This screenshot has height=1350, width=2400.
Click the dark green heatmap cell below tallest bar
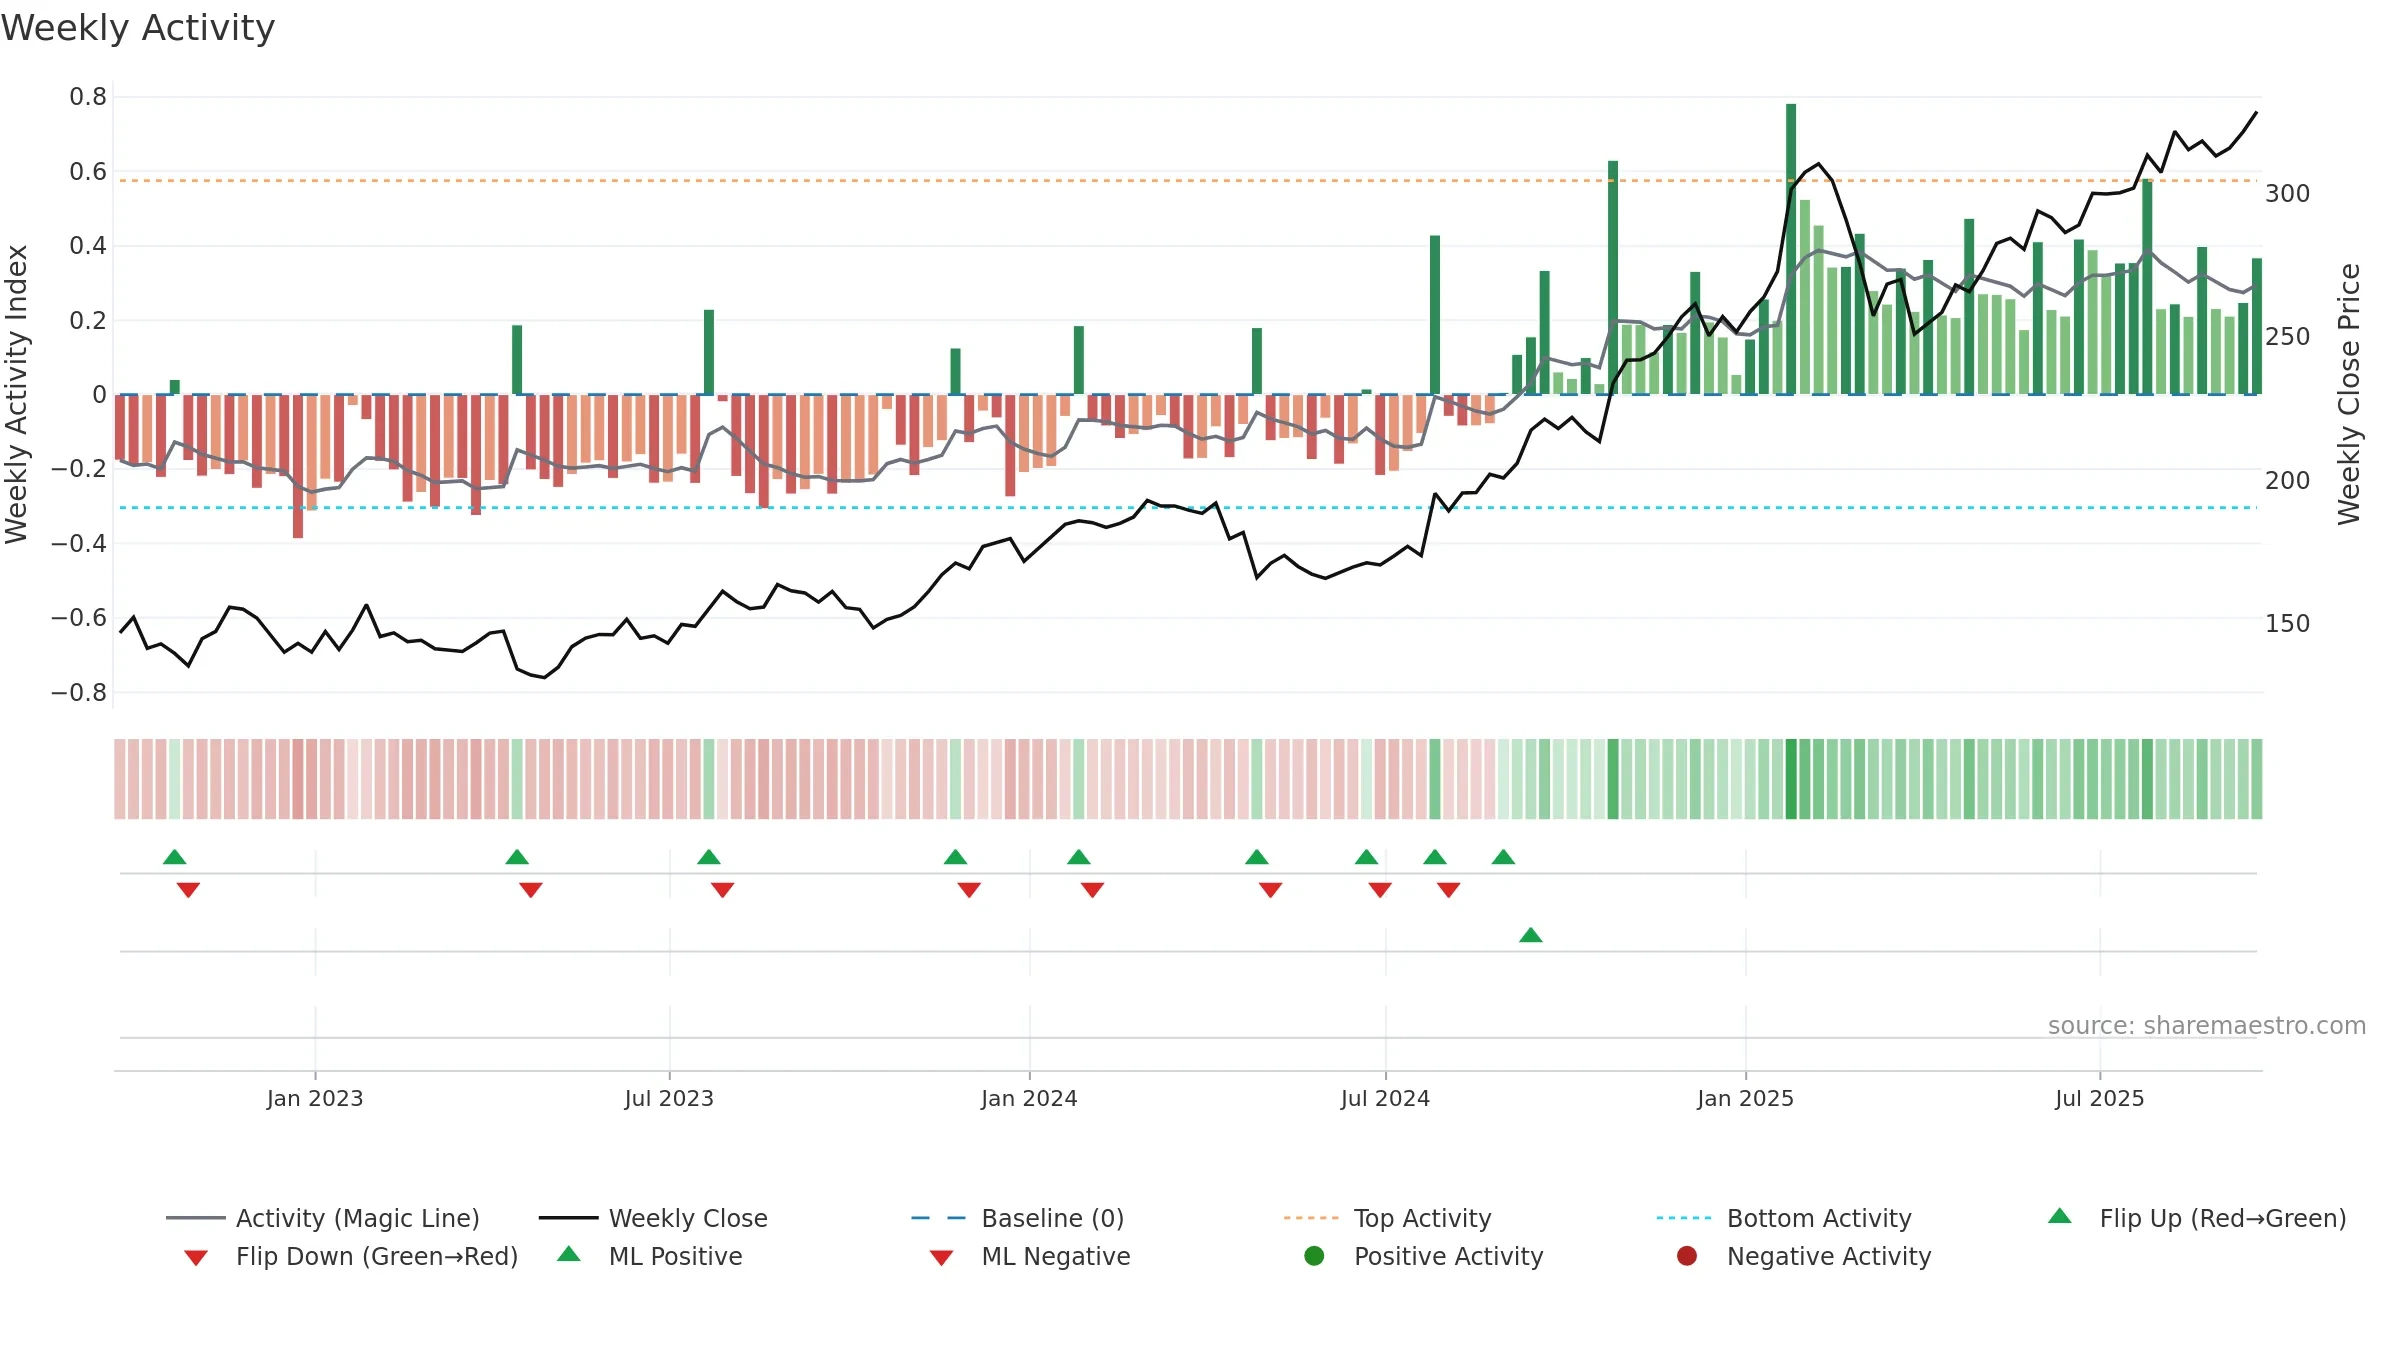point(1791,779)
